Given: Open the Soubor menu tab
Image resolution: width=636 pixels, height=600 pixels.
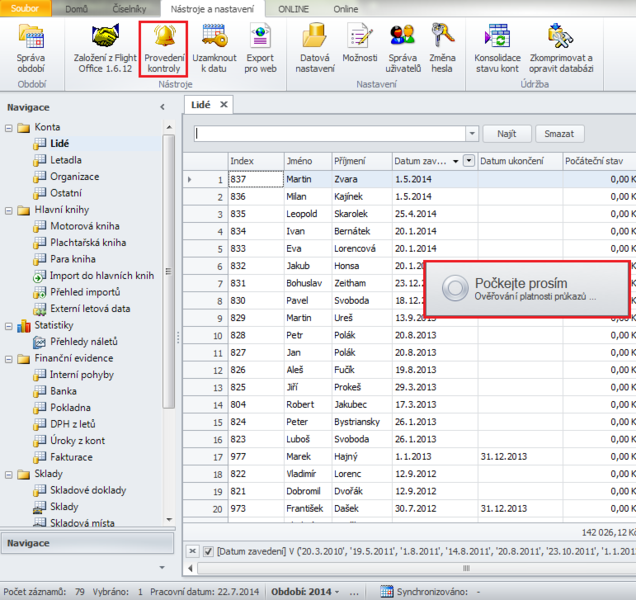Looking at the screenshot, I should click(25, 8).
